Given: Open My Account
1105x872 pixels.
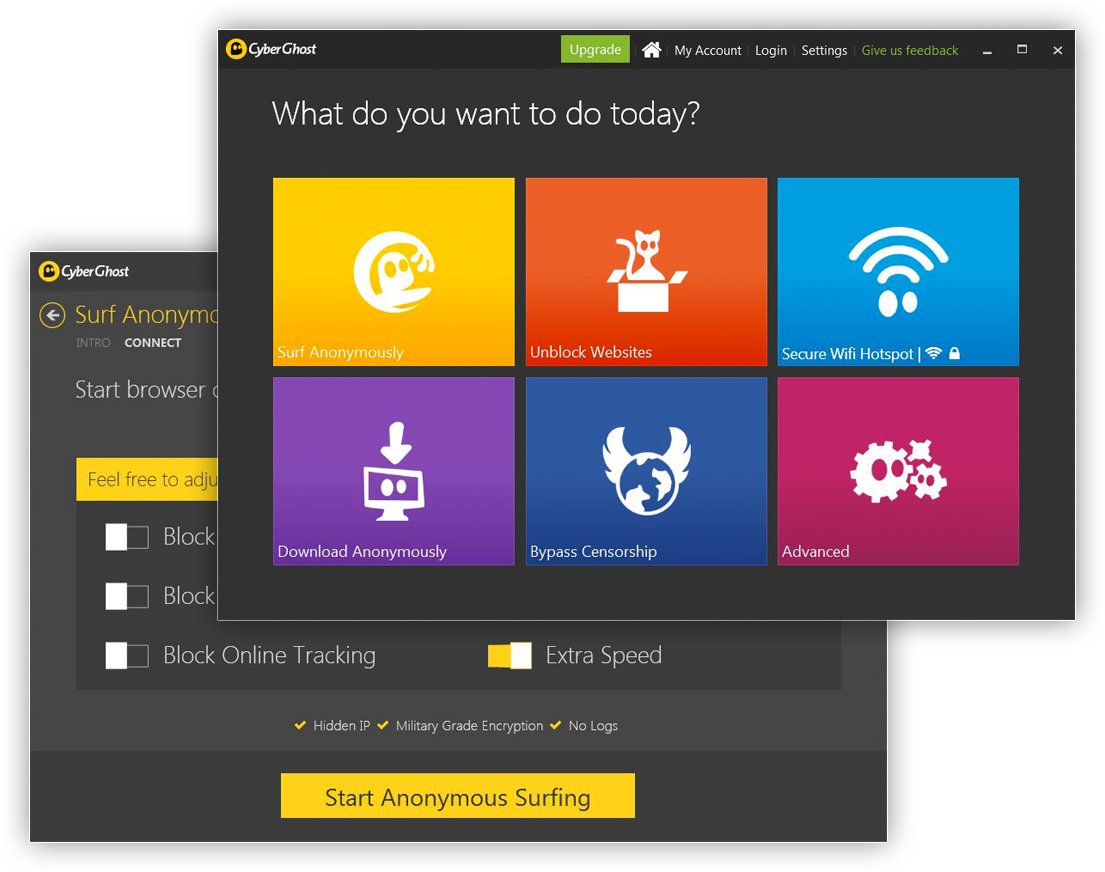Looking at the screenshot, I should (x=708, y=51).
